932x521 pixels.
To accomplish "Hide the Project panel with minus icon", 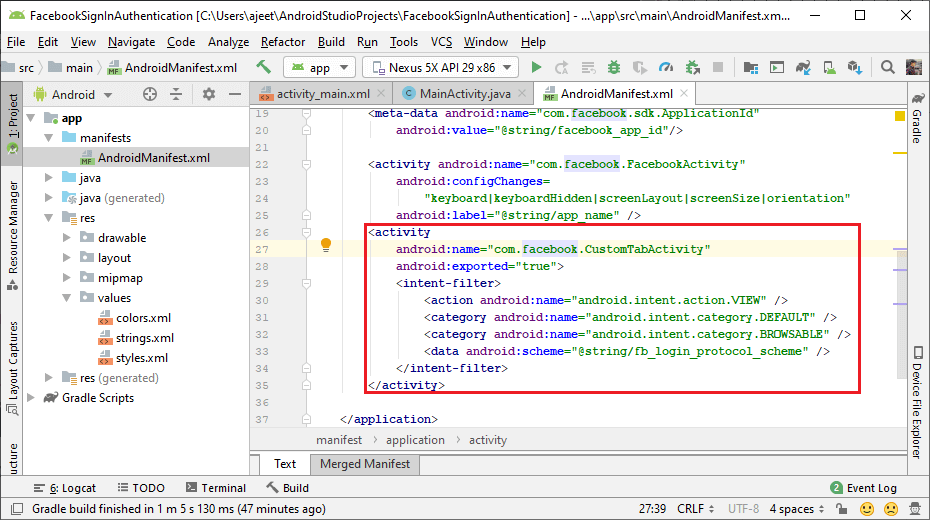I will coord(235,94).
